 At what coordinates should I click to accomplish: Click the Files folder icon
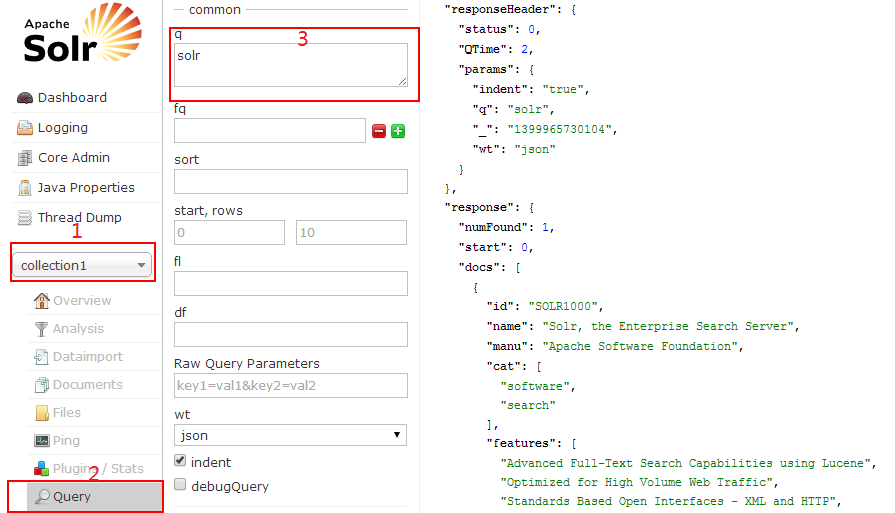click(x=42, y=413)
